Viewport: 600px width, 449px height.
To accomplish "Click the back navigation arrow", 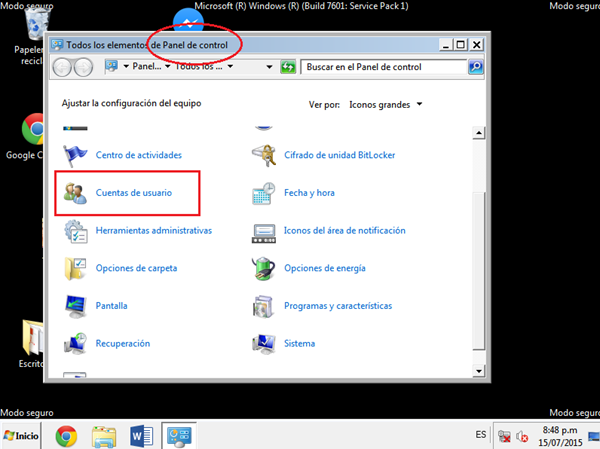I will point(62,68).
